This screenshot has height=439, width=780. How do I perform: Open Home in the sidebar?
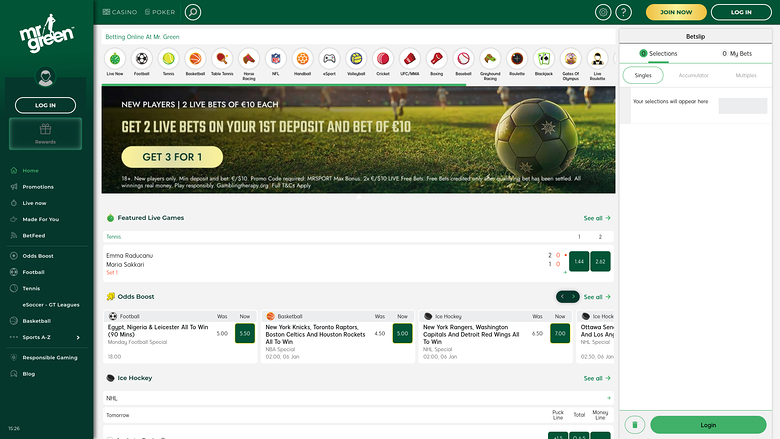[x=30, y=171]
